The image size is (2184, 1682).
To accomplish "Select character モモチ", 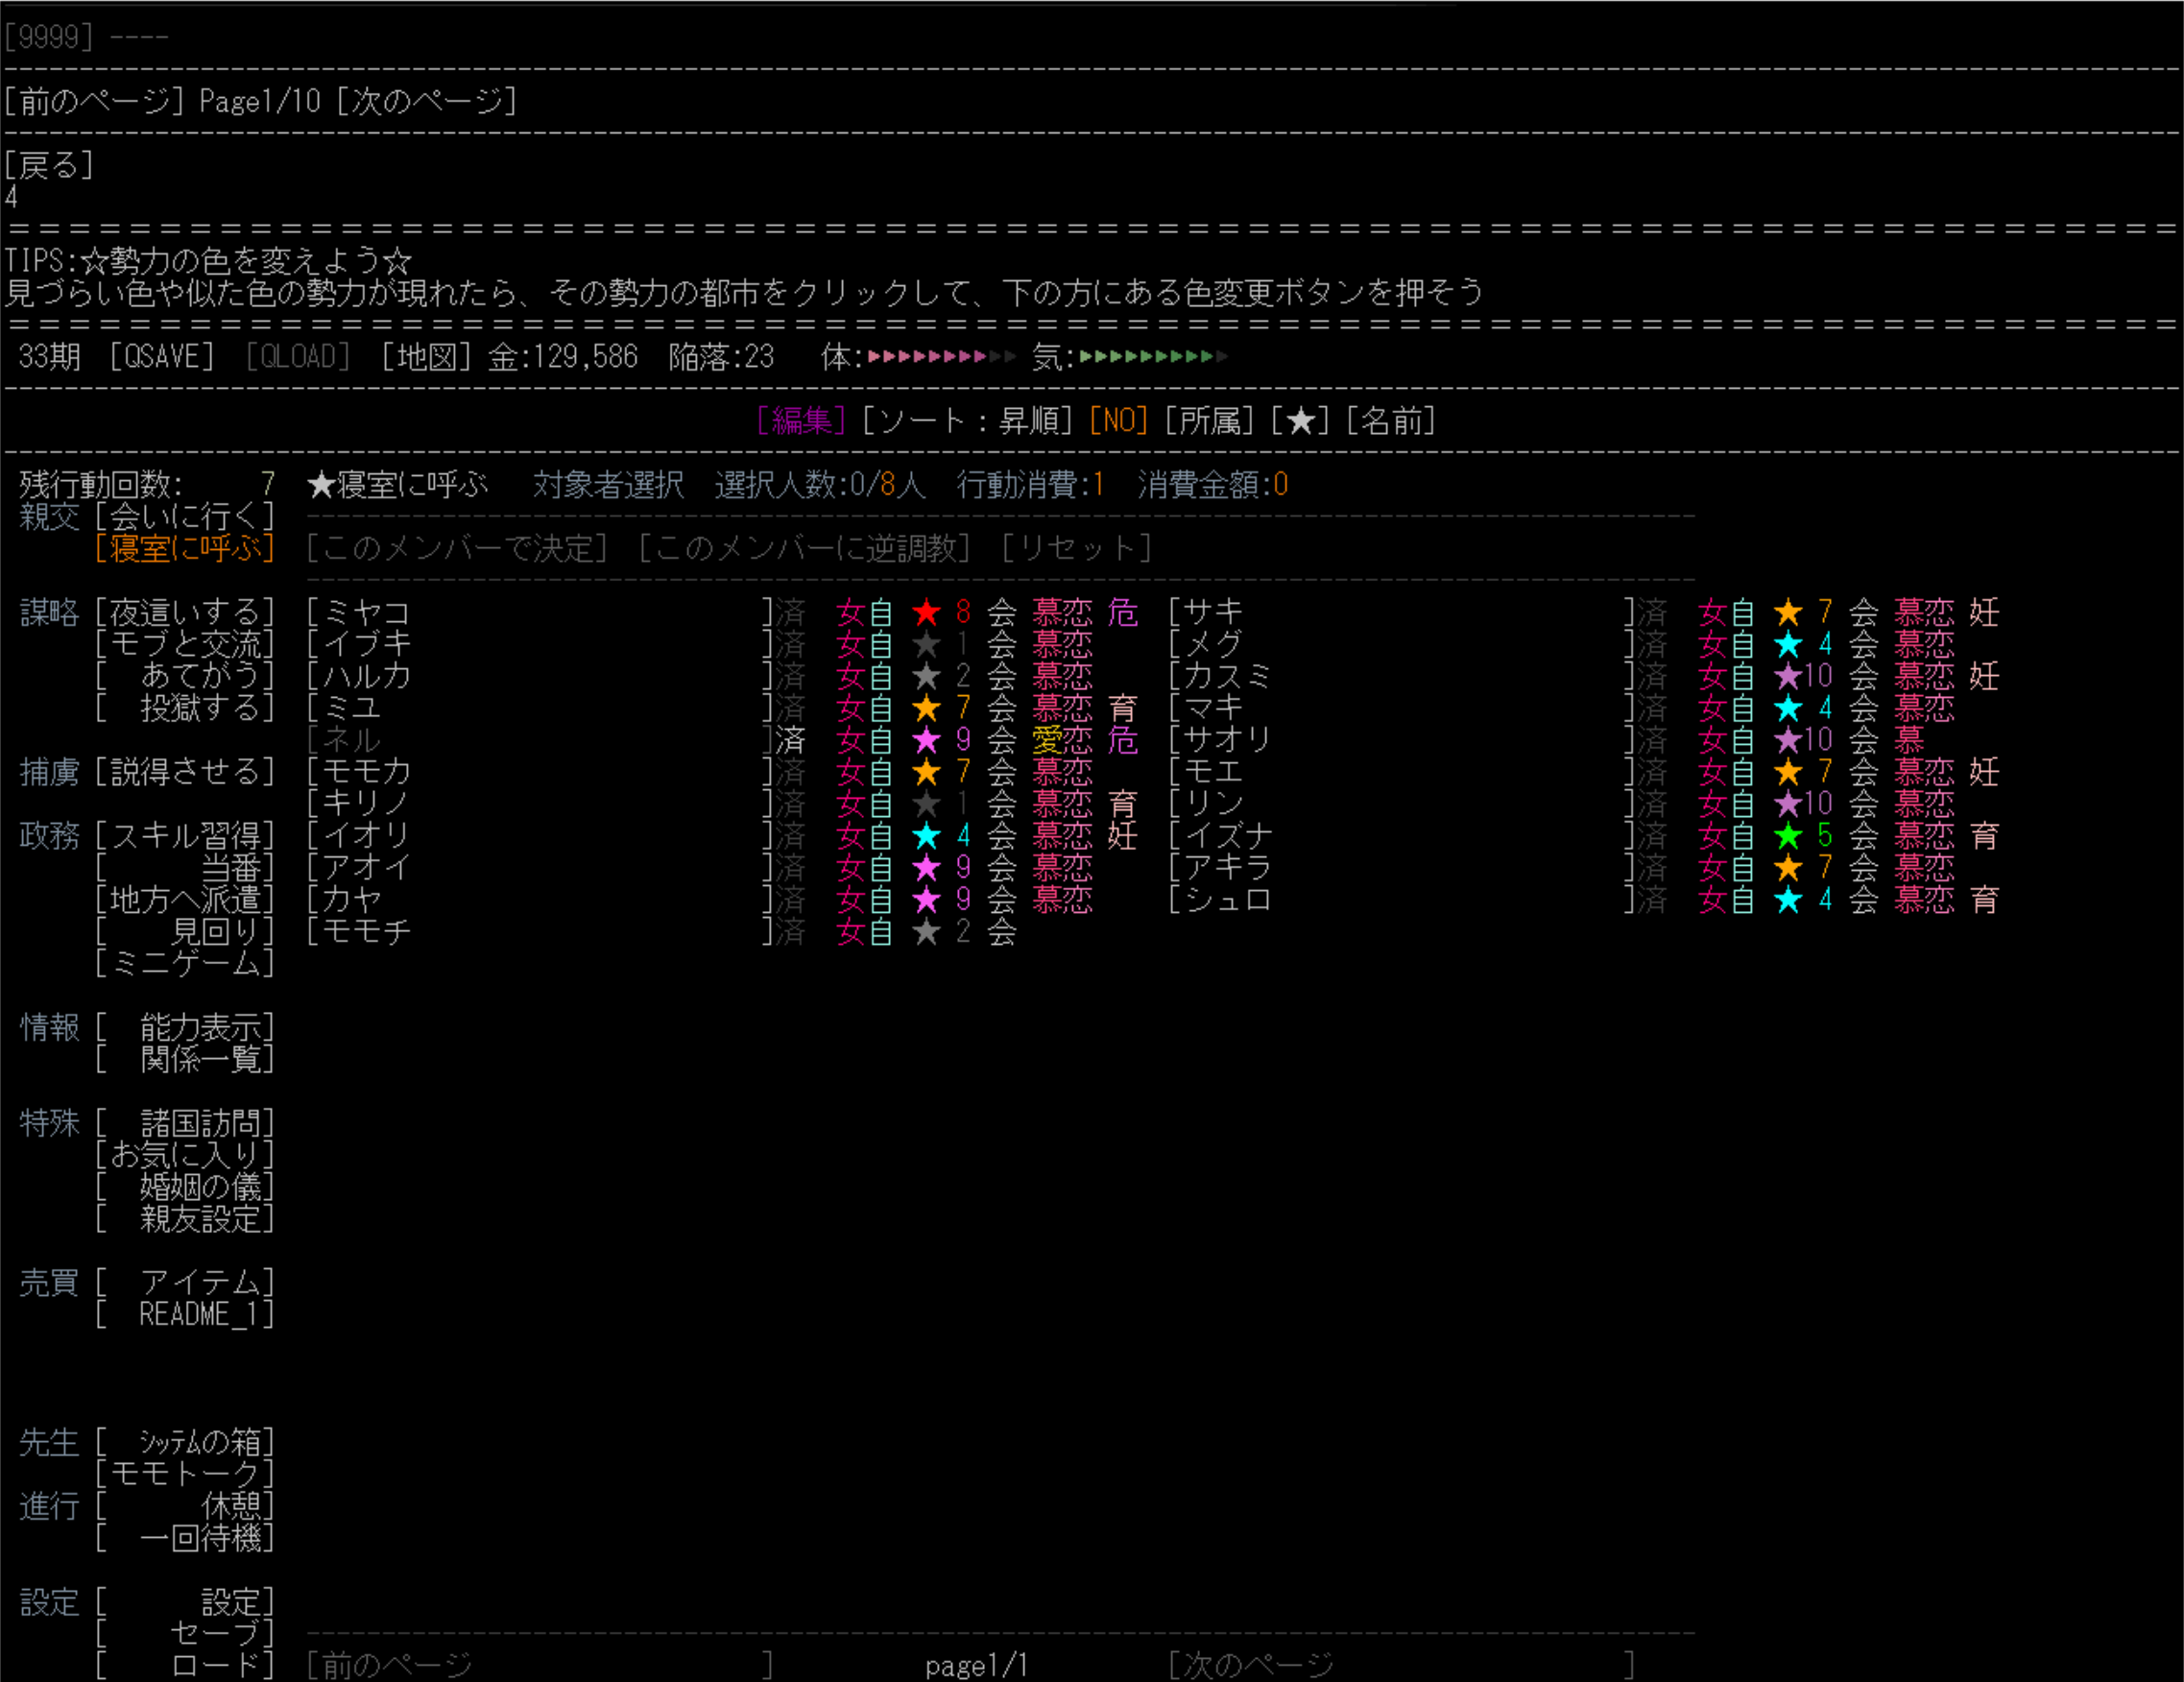I will click(540, 932).
